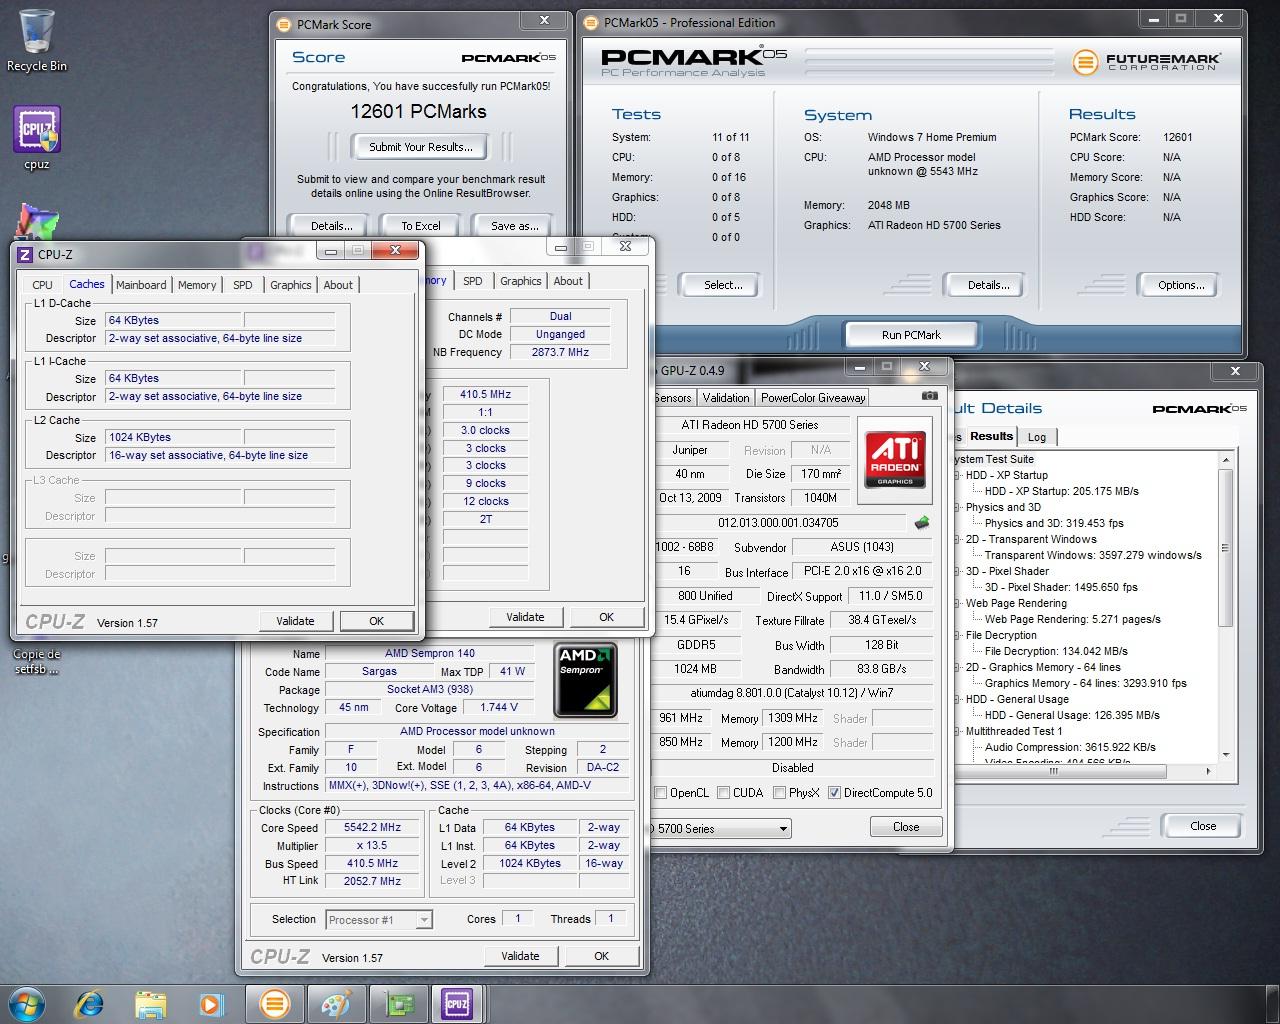Click GPU-Z camera screenshot icon
Viewport: 1280px width, 1024px height.
929,396
